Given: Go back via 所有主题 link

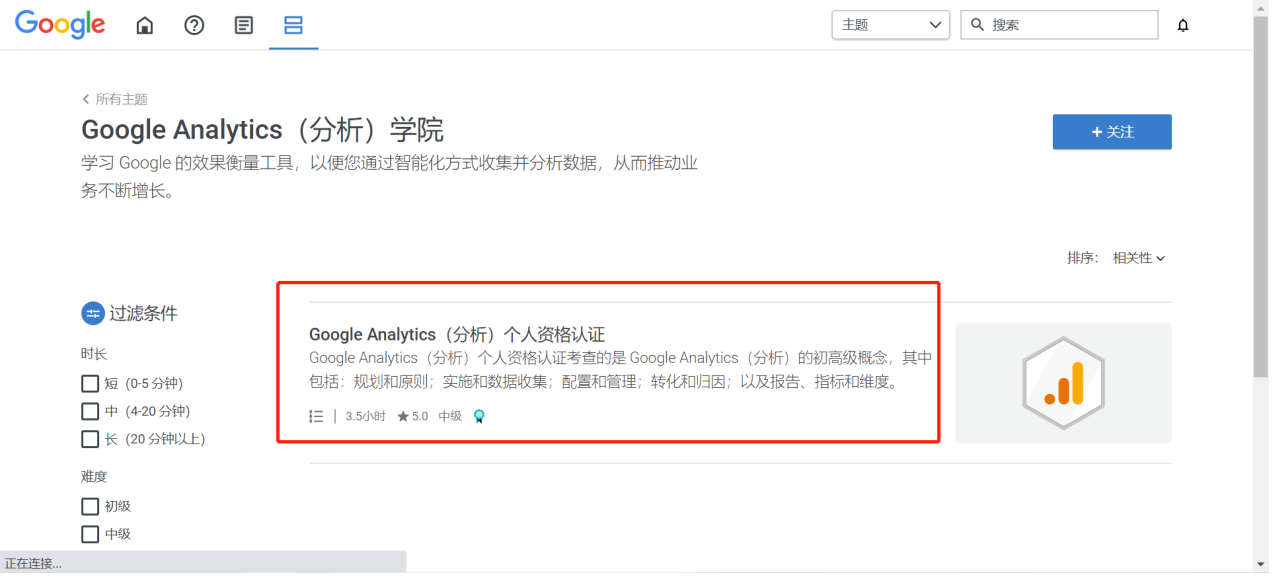Looking at the screenshot, I should pyautogui.click(x=115, y=99).
